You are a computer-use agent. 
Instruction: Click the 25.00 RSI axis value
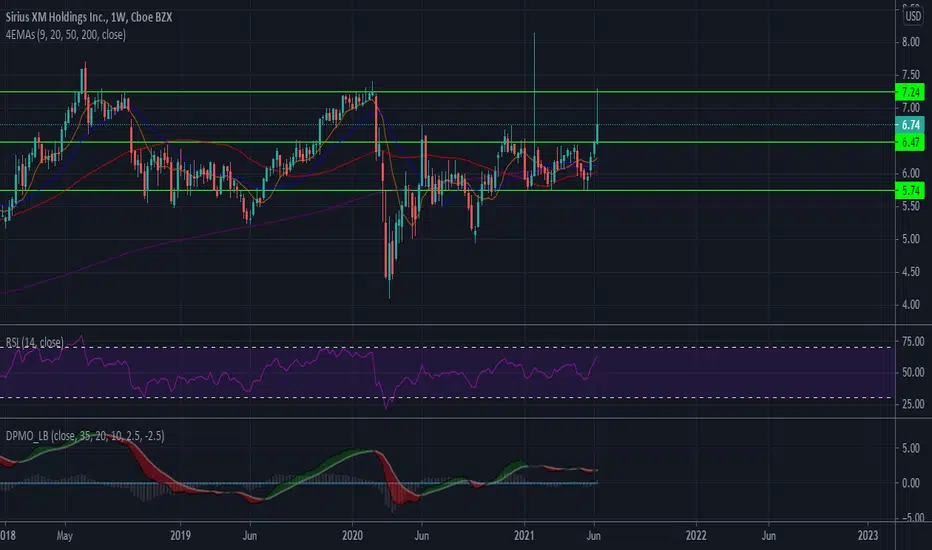tap(912, 404)
